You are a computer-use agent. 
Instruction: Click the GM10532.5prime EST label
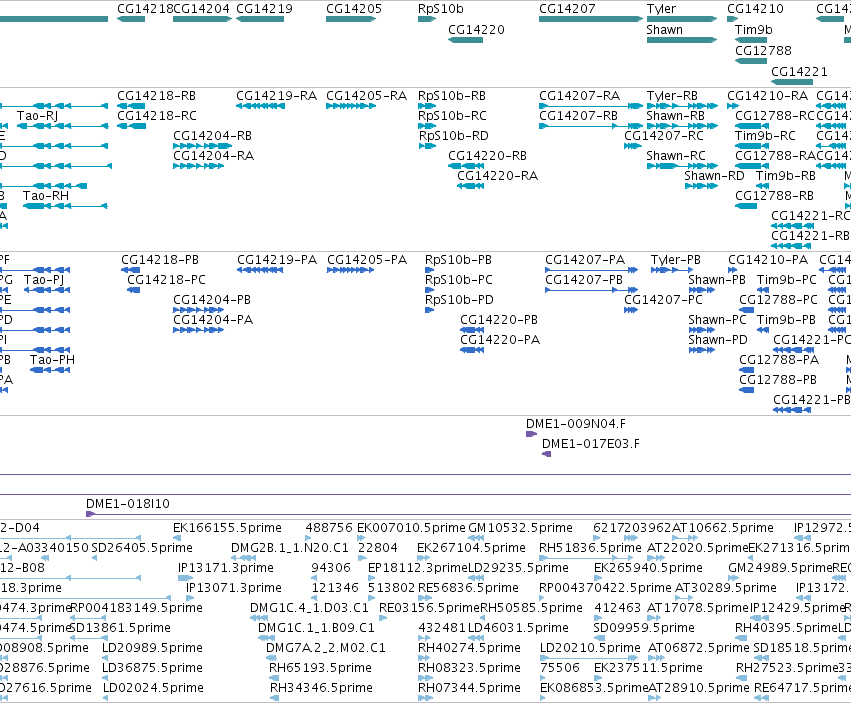click(x=520, y=528)
